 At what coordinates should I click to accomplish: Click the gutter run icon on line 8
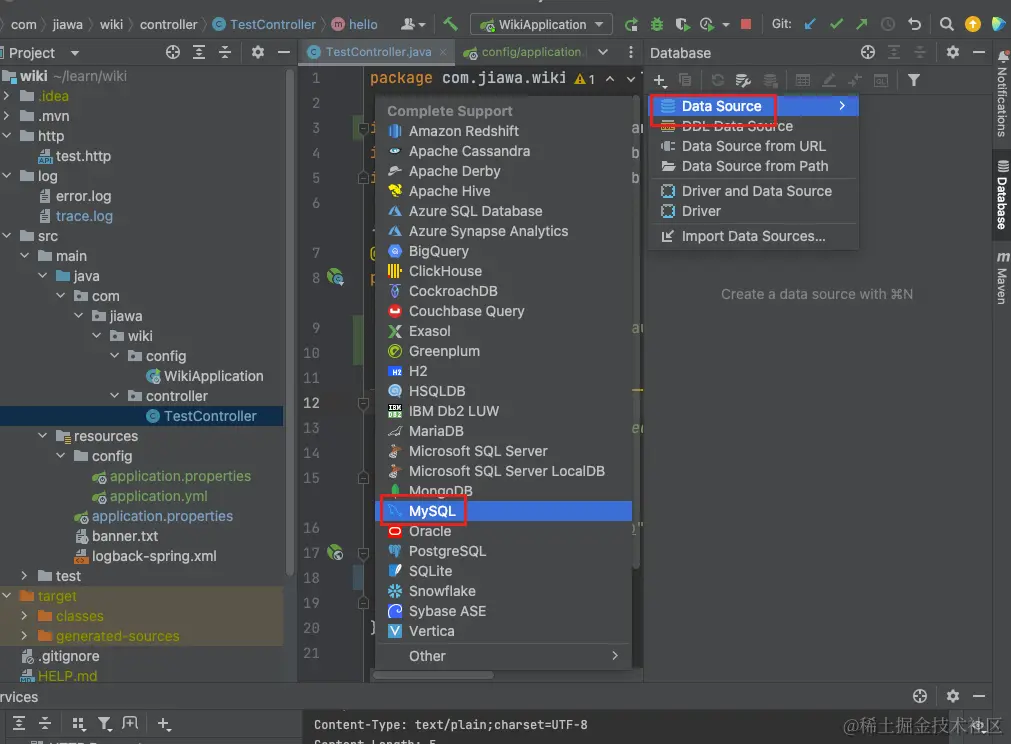tap(335, 277)
